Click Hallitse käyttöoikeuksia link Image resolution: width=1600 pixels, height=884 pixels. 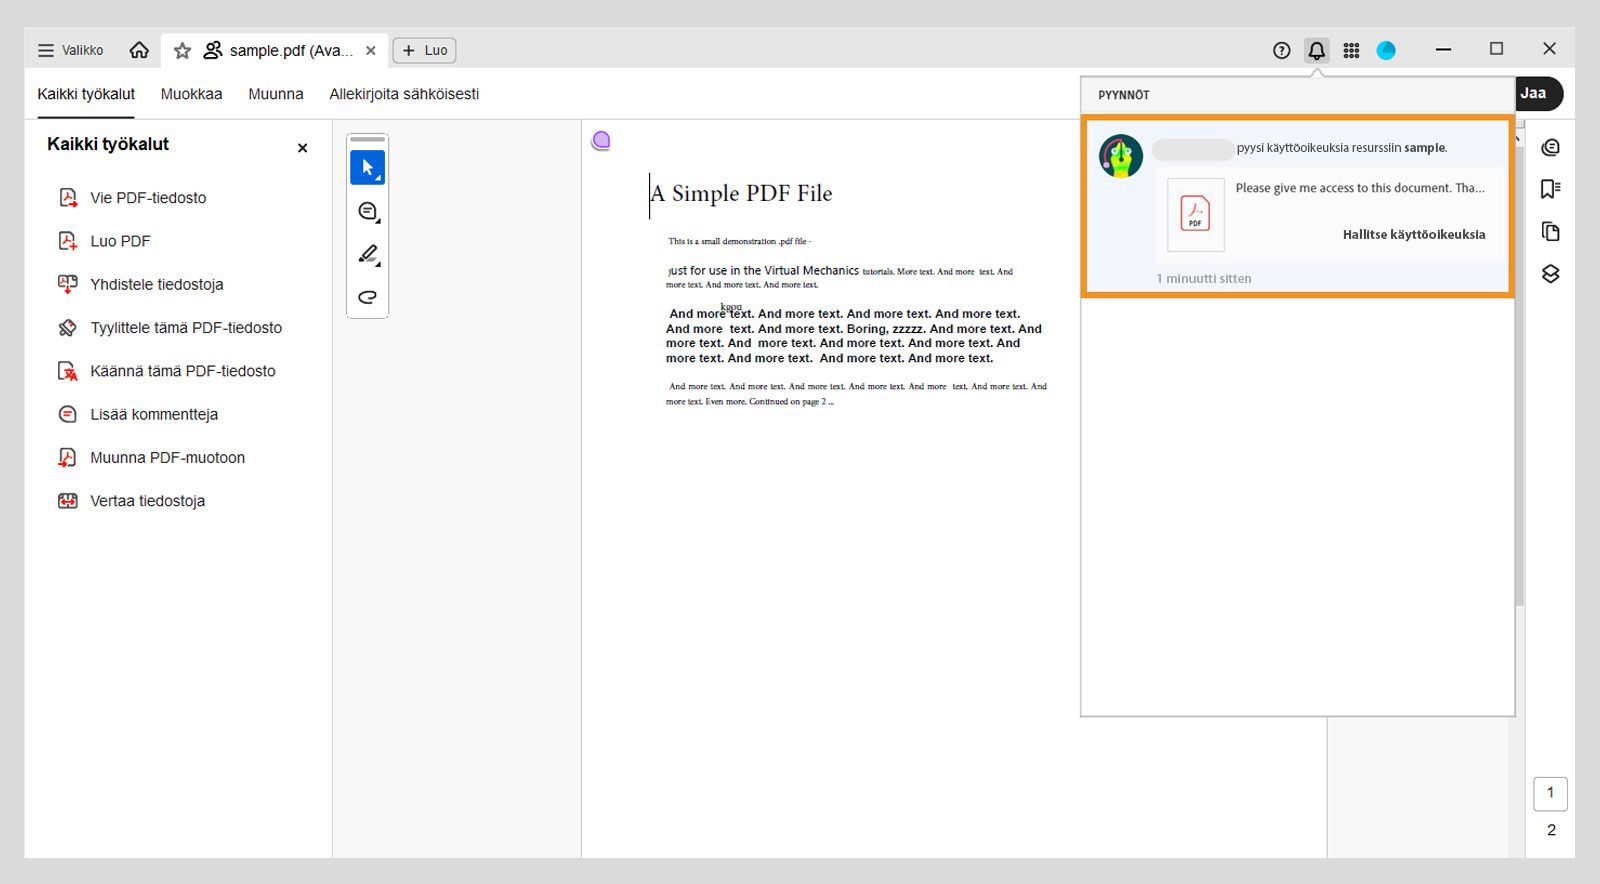coord(1414,235)
